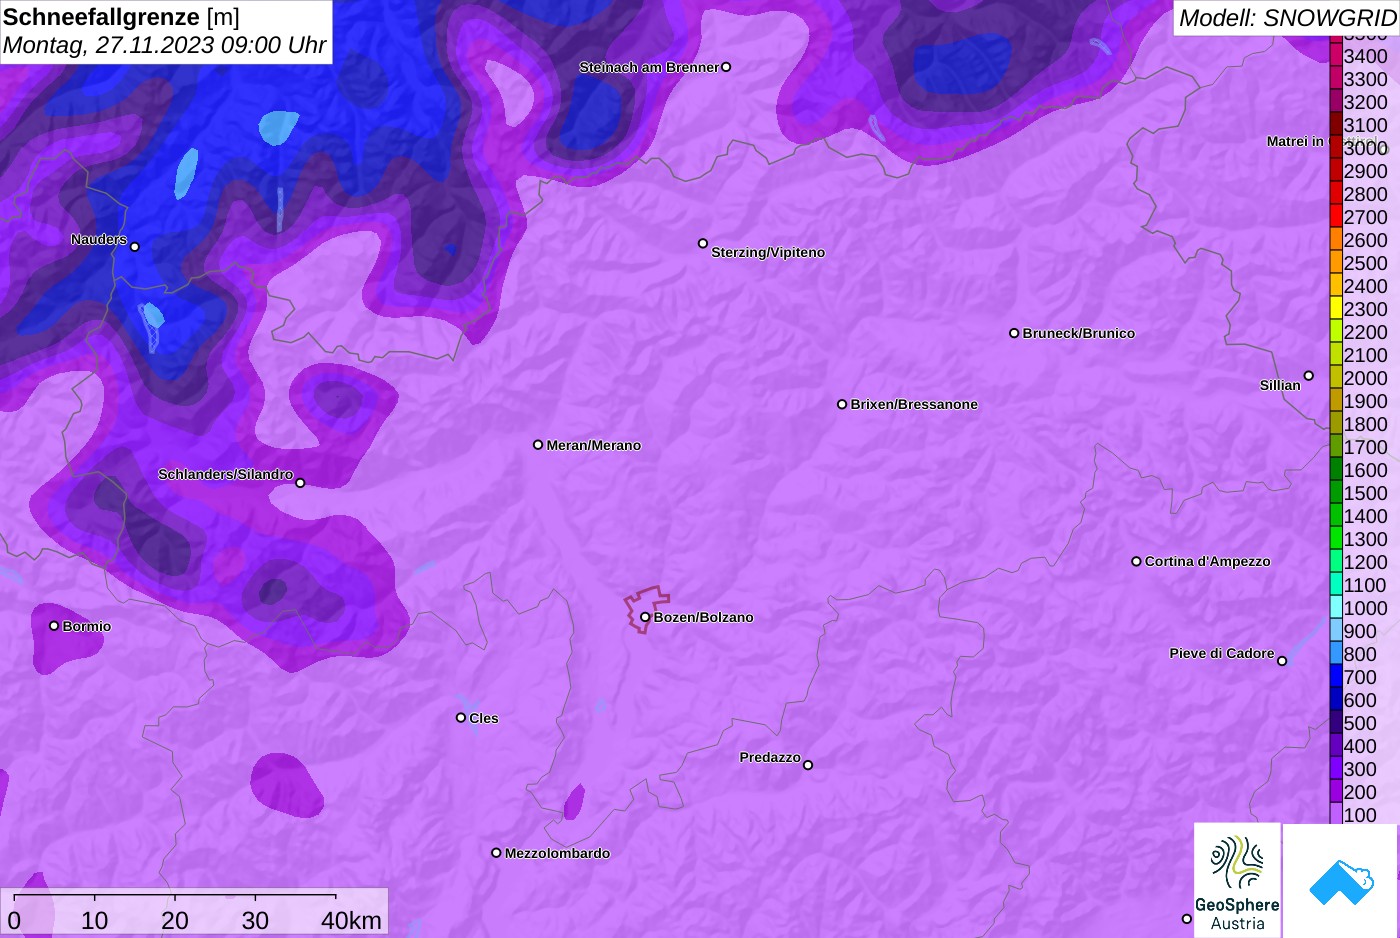Click the 2000 legend color swatch
Screen dimensions: 1400x938
(x=1336, y=378)
